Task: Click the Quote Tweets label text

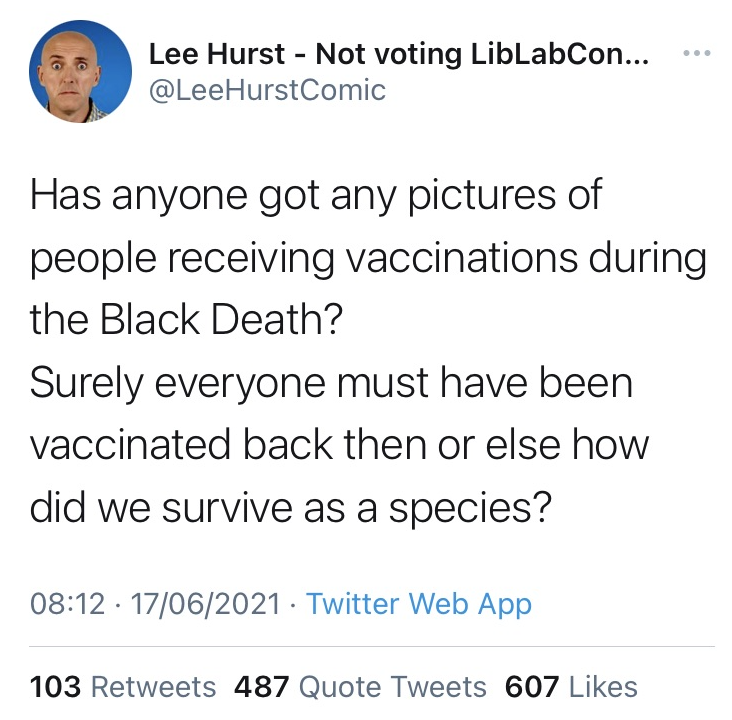Action: click(393, 686)
